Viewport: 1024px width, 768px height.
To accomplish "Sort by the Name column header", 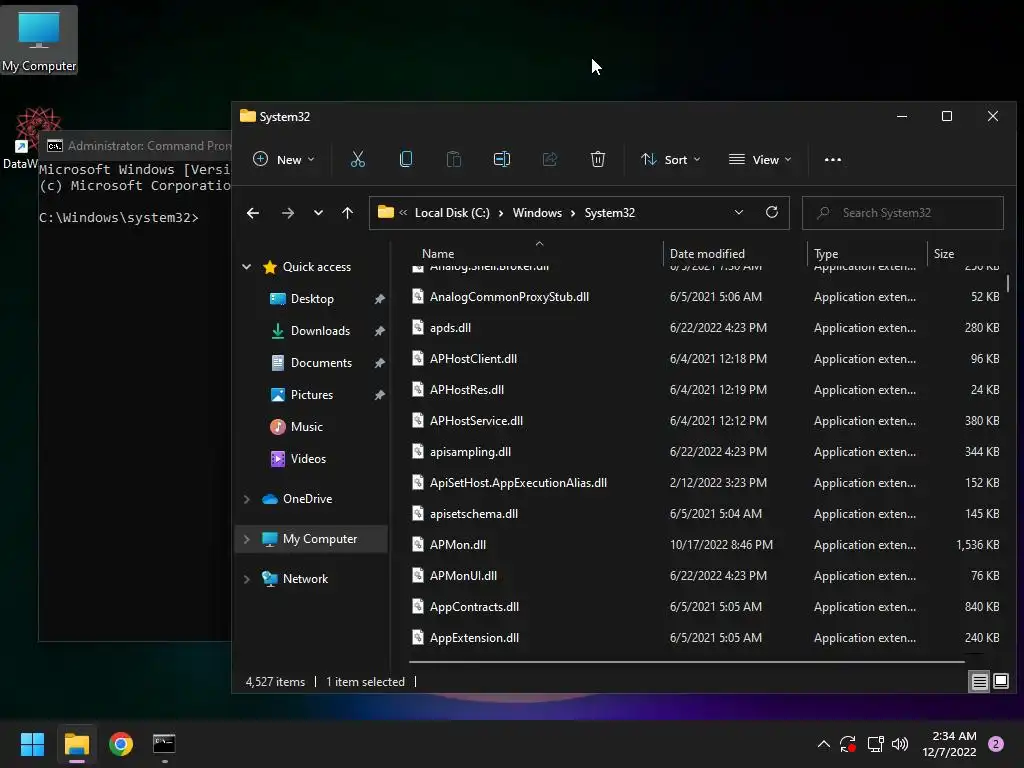I will coord(438,253).
